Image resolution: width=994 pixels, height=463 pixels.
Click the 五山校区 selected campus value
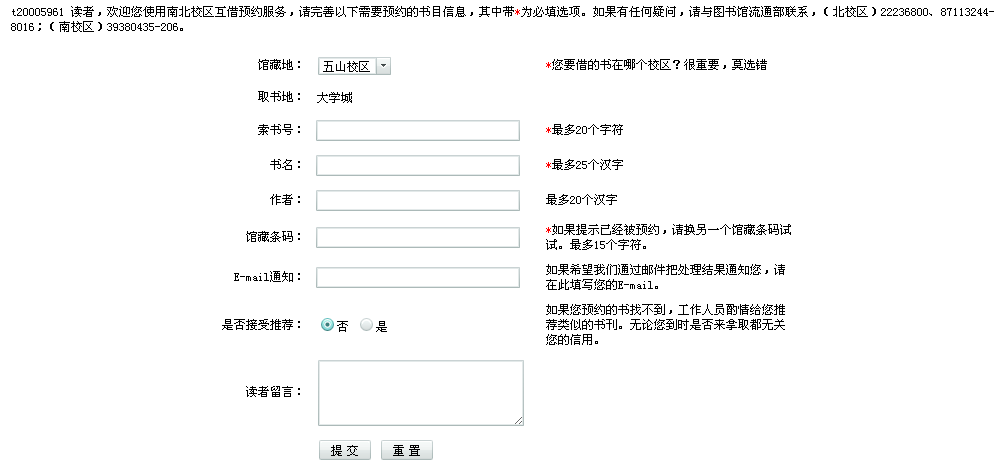(347, 66)
